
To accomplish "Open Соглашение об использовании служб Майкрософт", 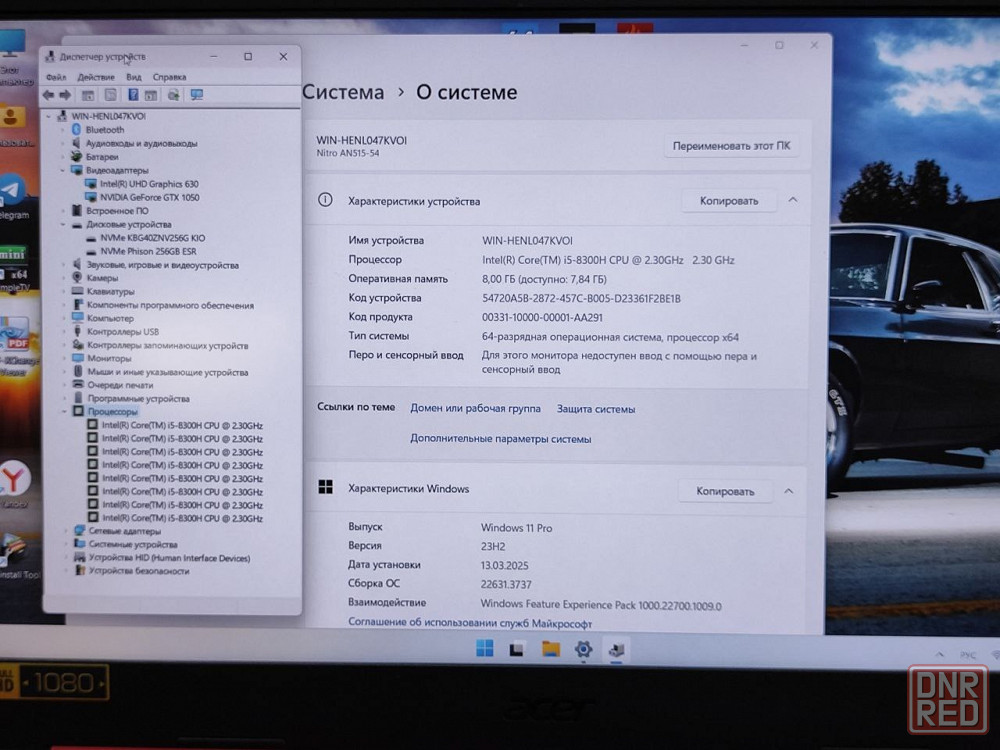I will [x=470, y=622].
